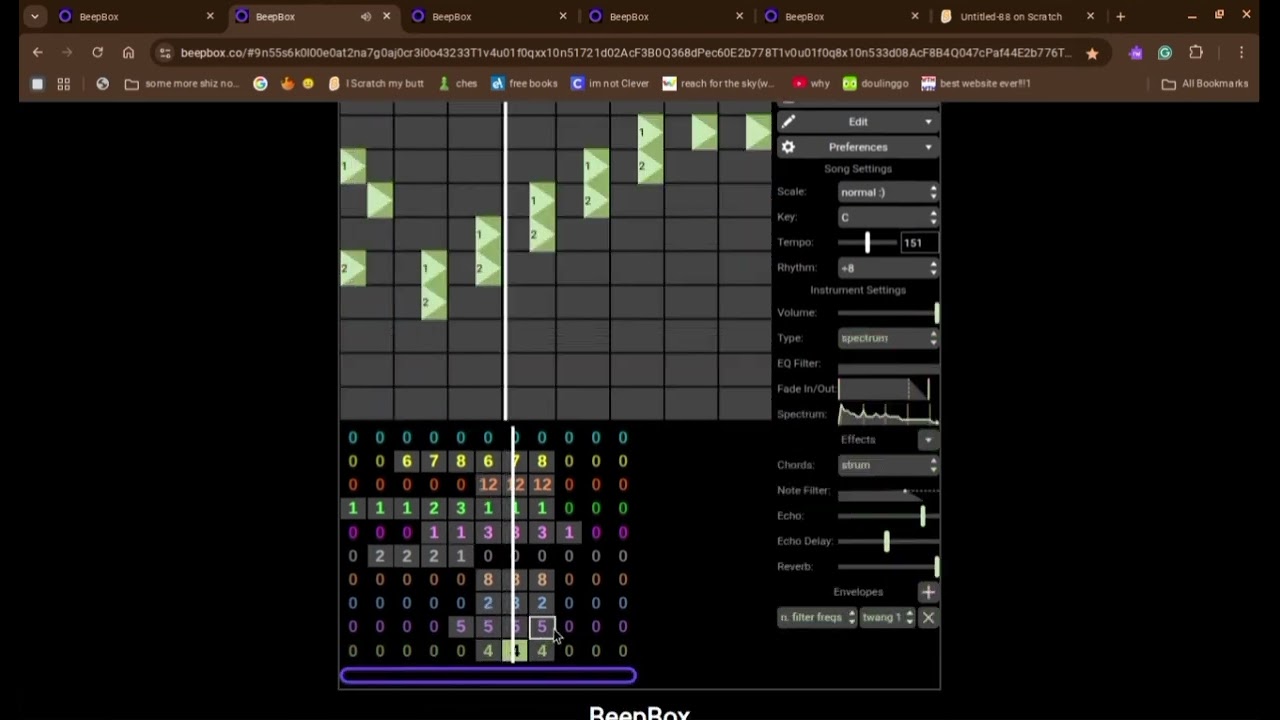Click the Note Filter editor

888,491
